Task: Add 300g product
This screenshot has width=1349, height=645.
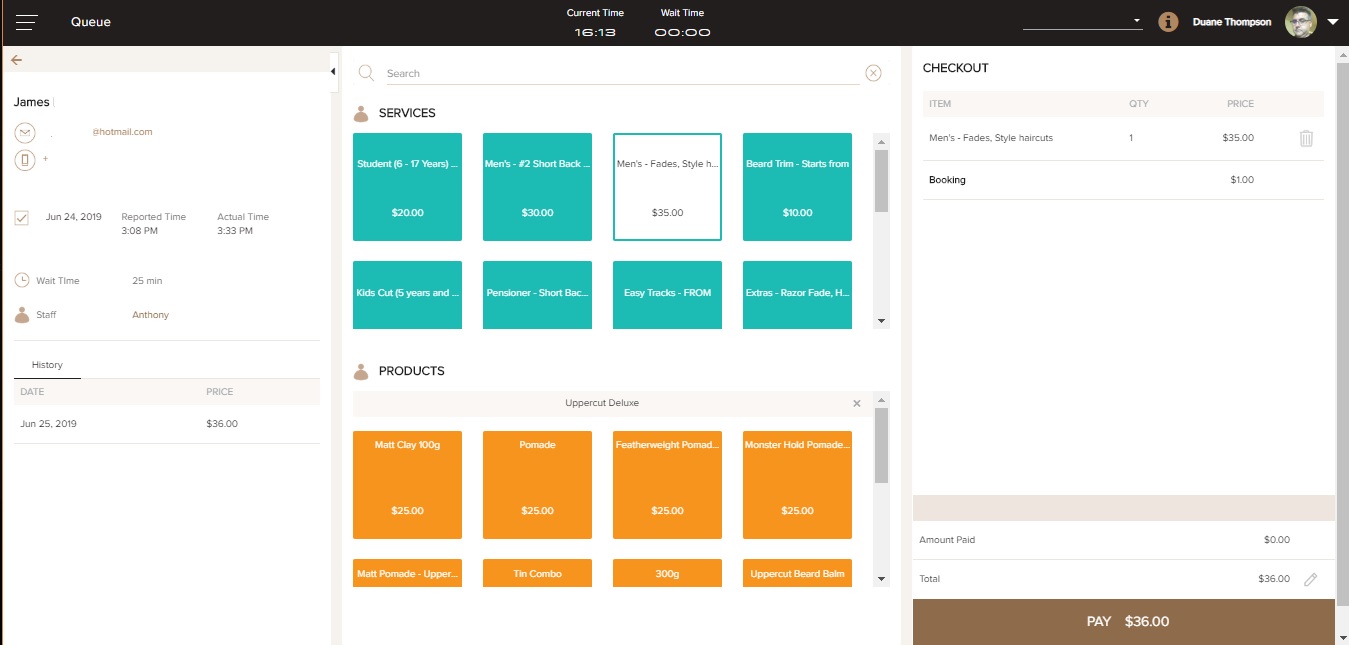Action: coord(667,573)
